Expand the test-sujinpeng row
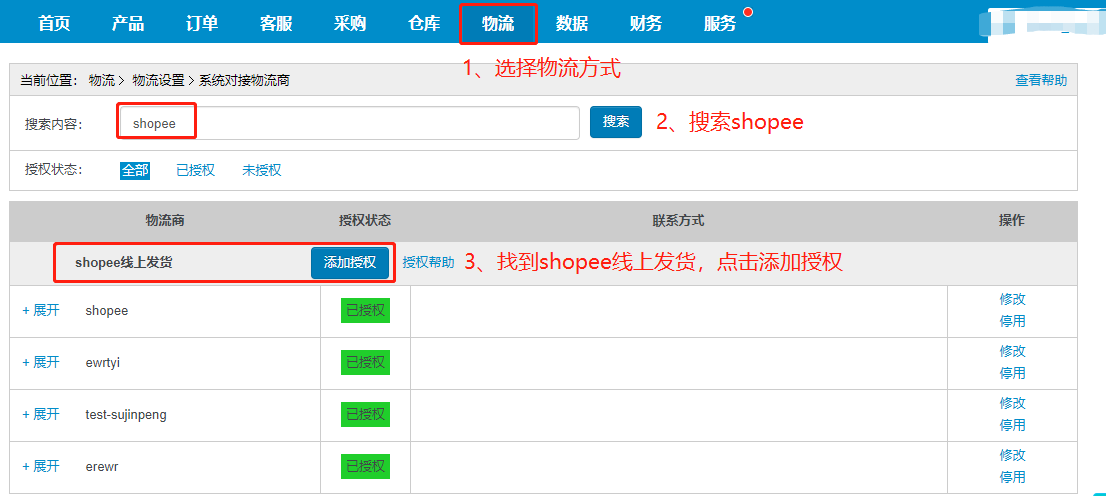 point(41,414)
